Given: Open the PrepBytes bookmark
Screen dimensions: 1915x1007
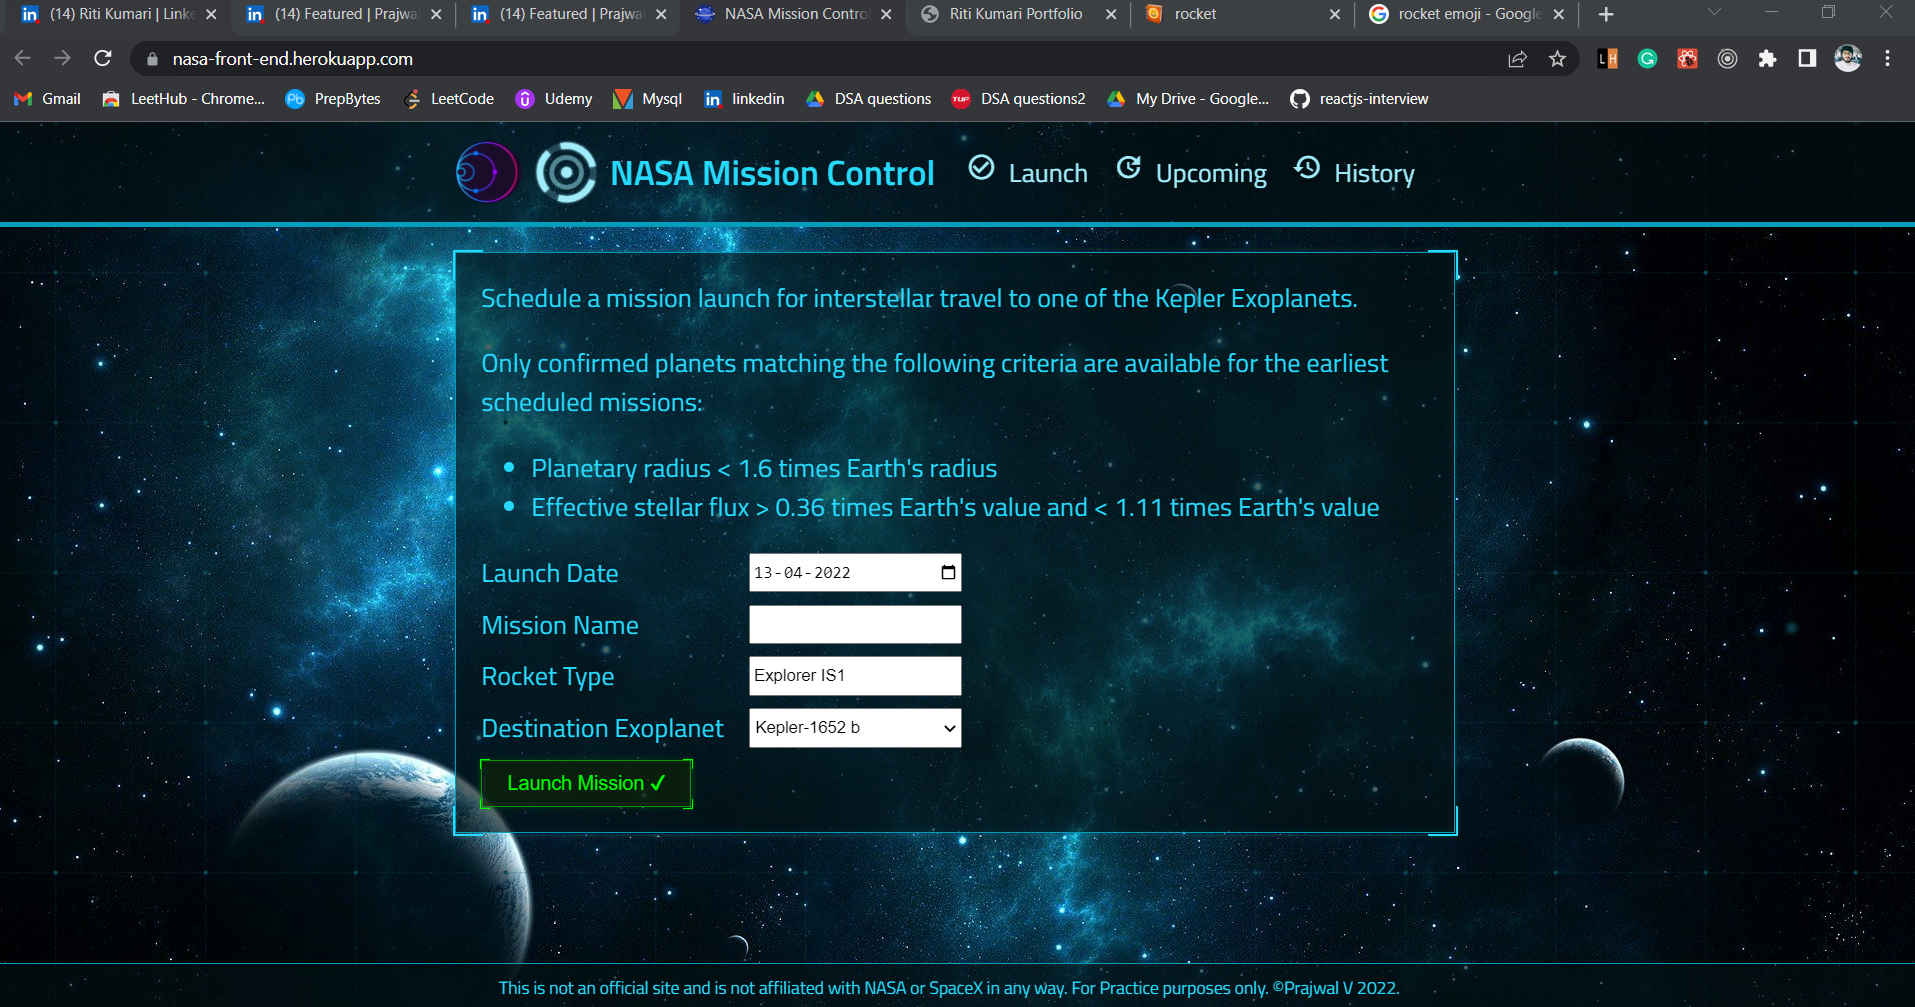Looking at the screenshot, I should click(333, 99).
